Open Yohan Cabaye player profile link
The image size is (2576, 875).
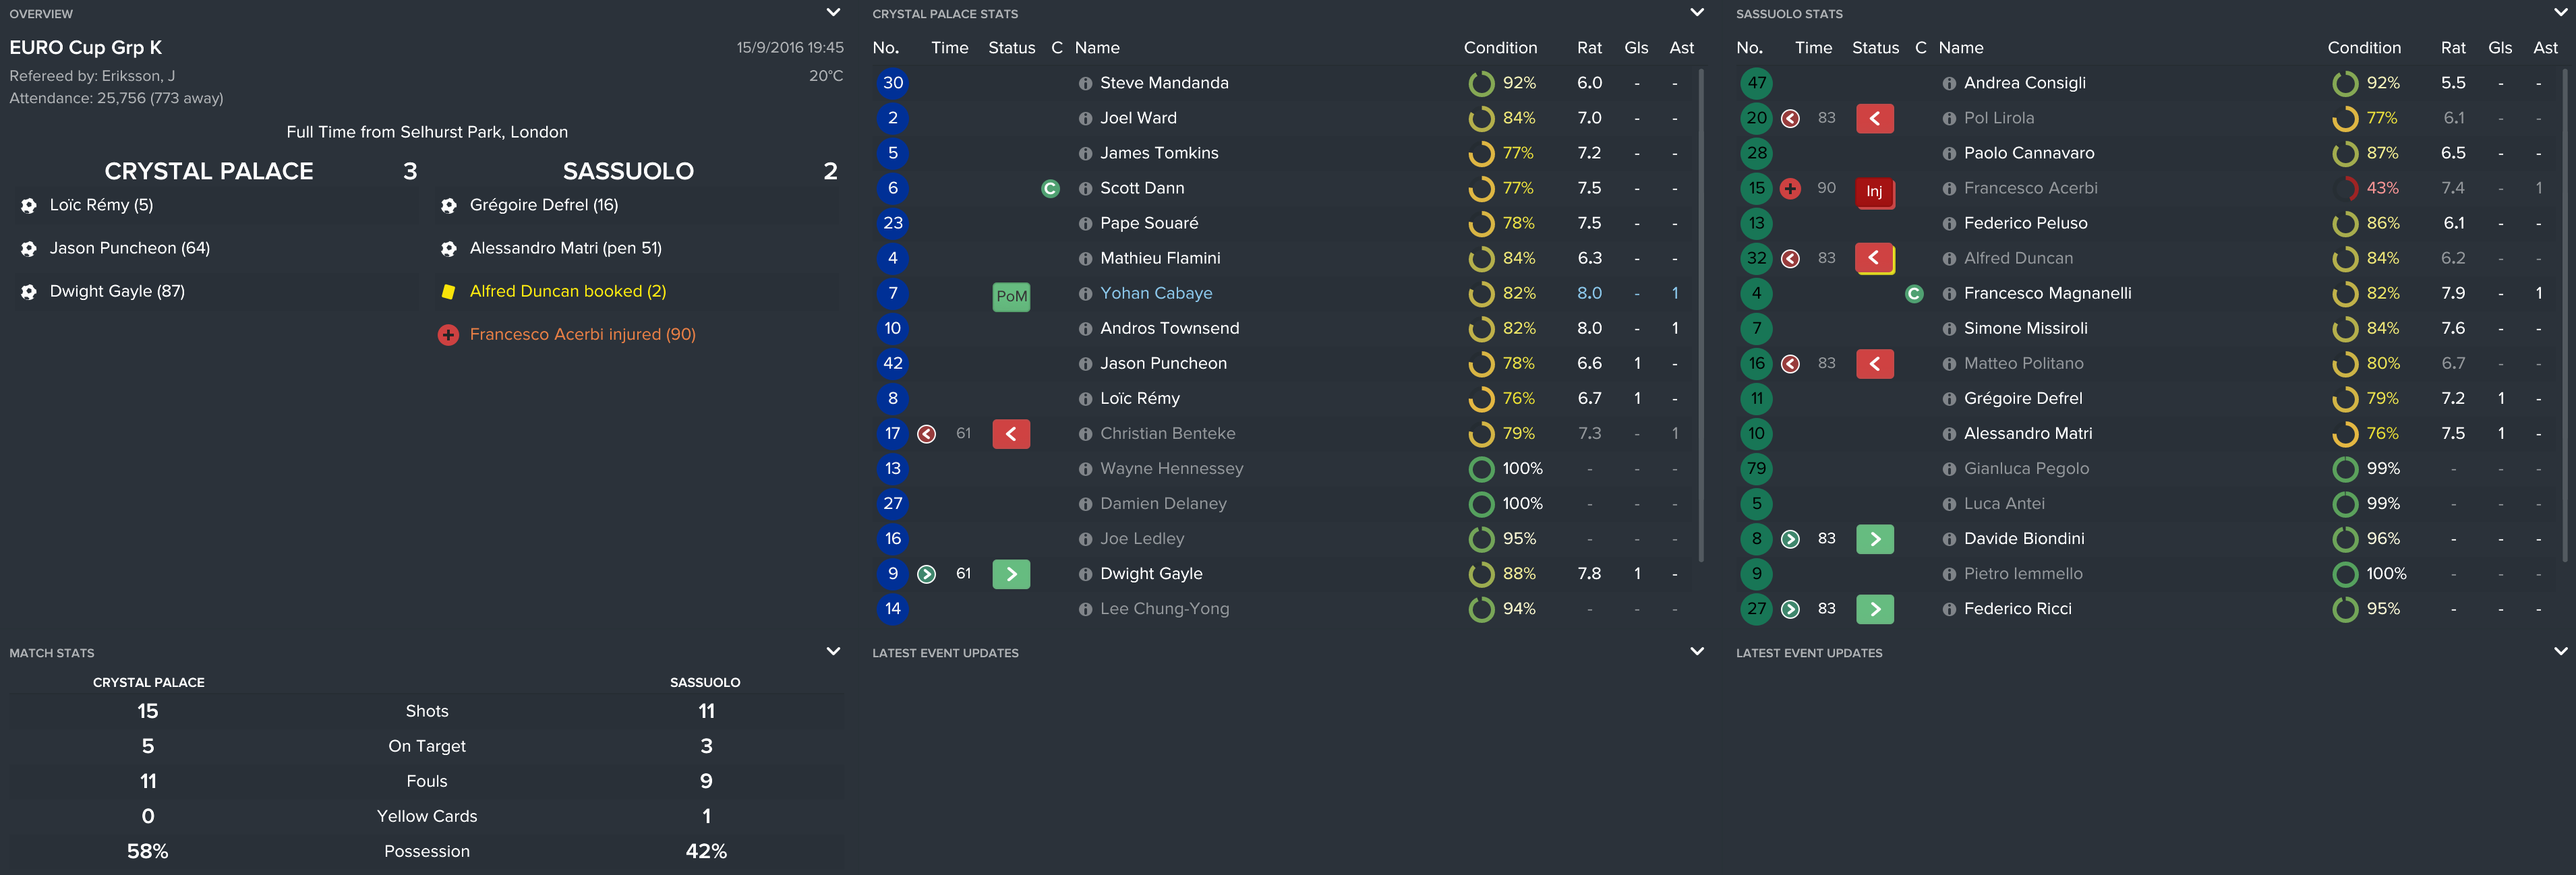(1156, 293)
